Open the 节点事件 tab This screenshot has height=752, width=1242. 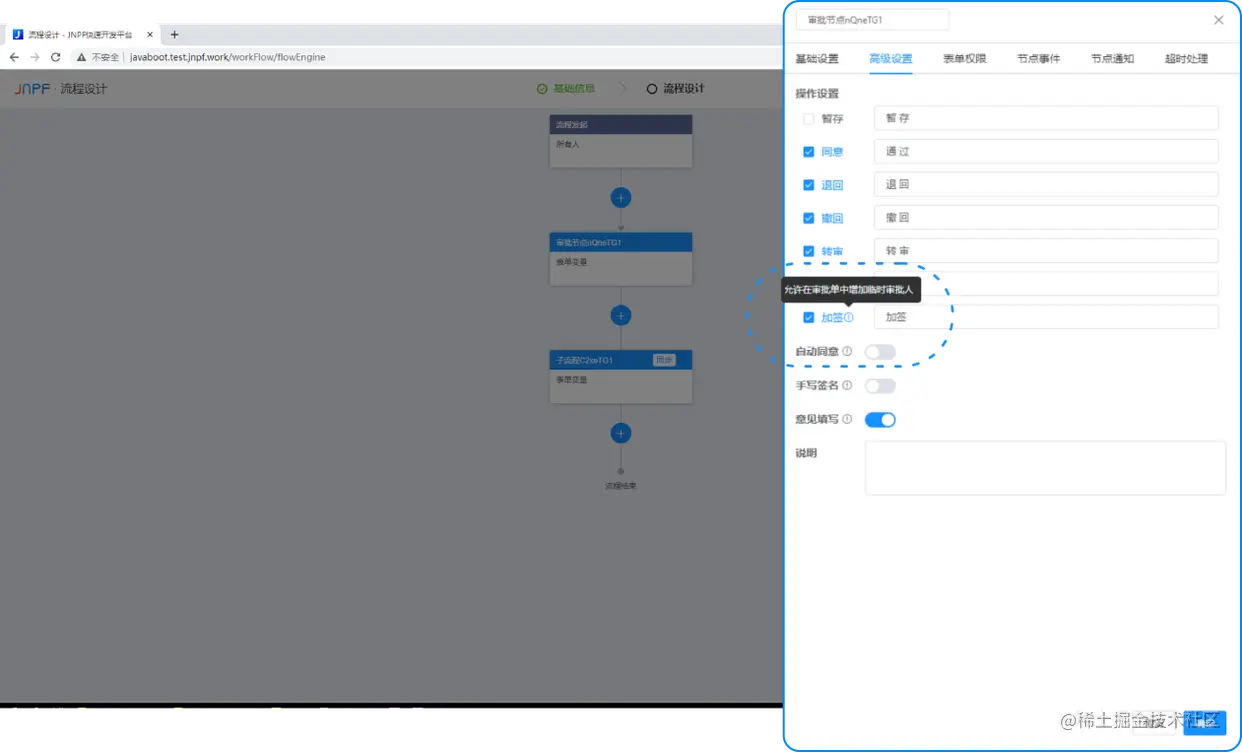[1039, 59]
